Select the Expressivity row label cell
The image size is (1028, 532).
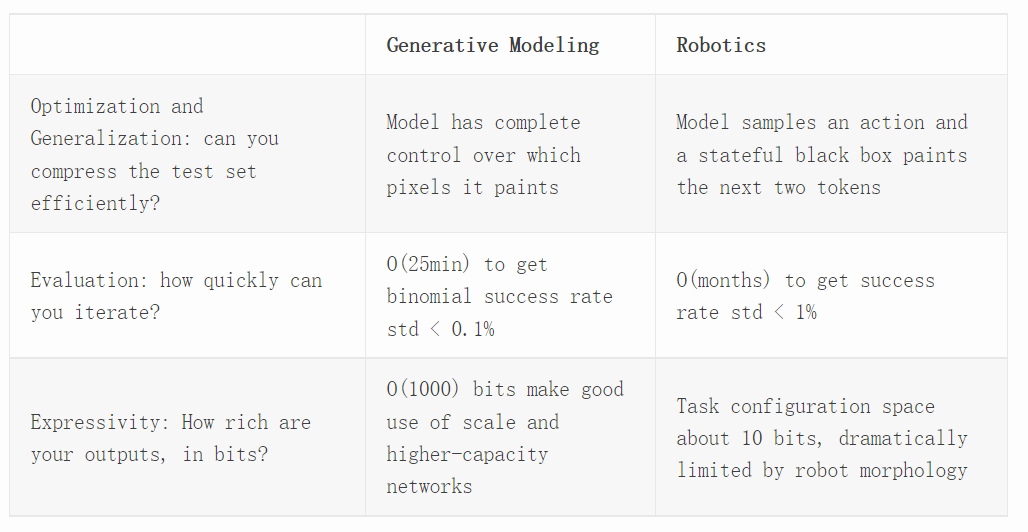click(170, 438)
